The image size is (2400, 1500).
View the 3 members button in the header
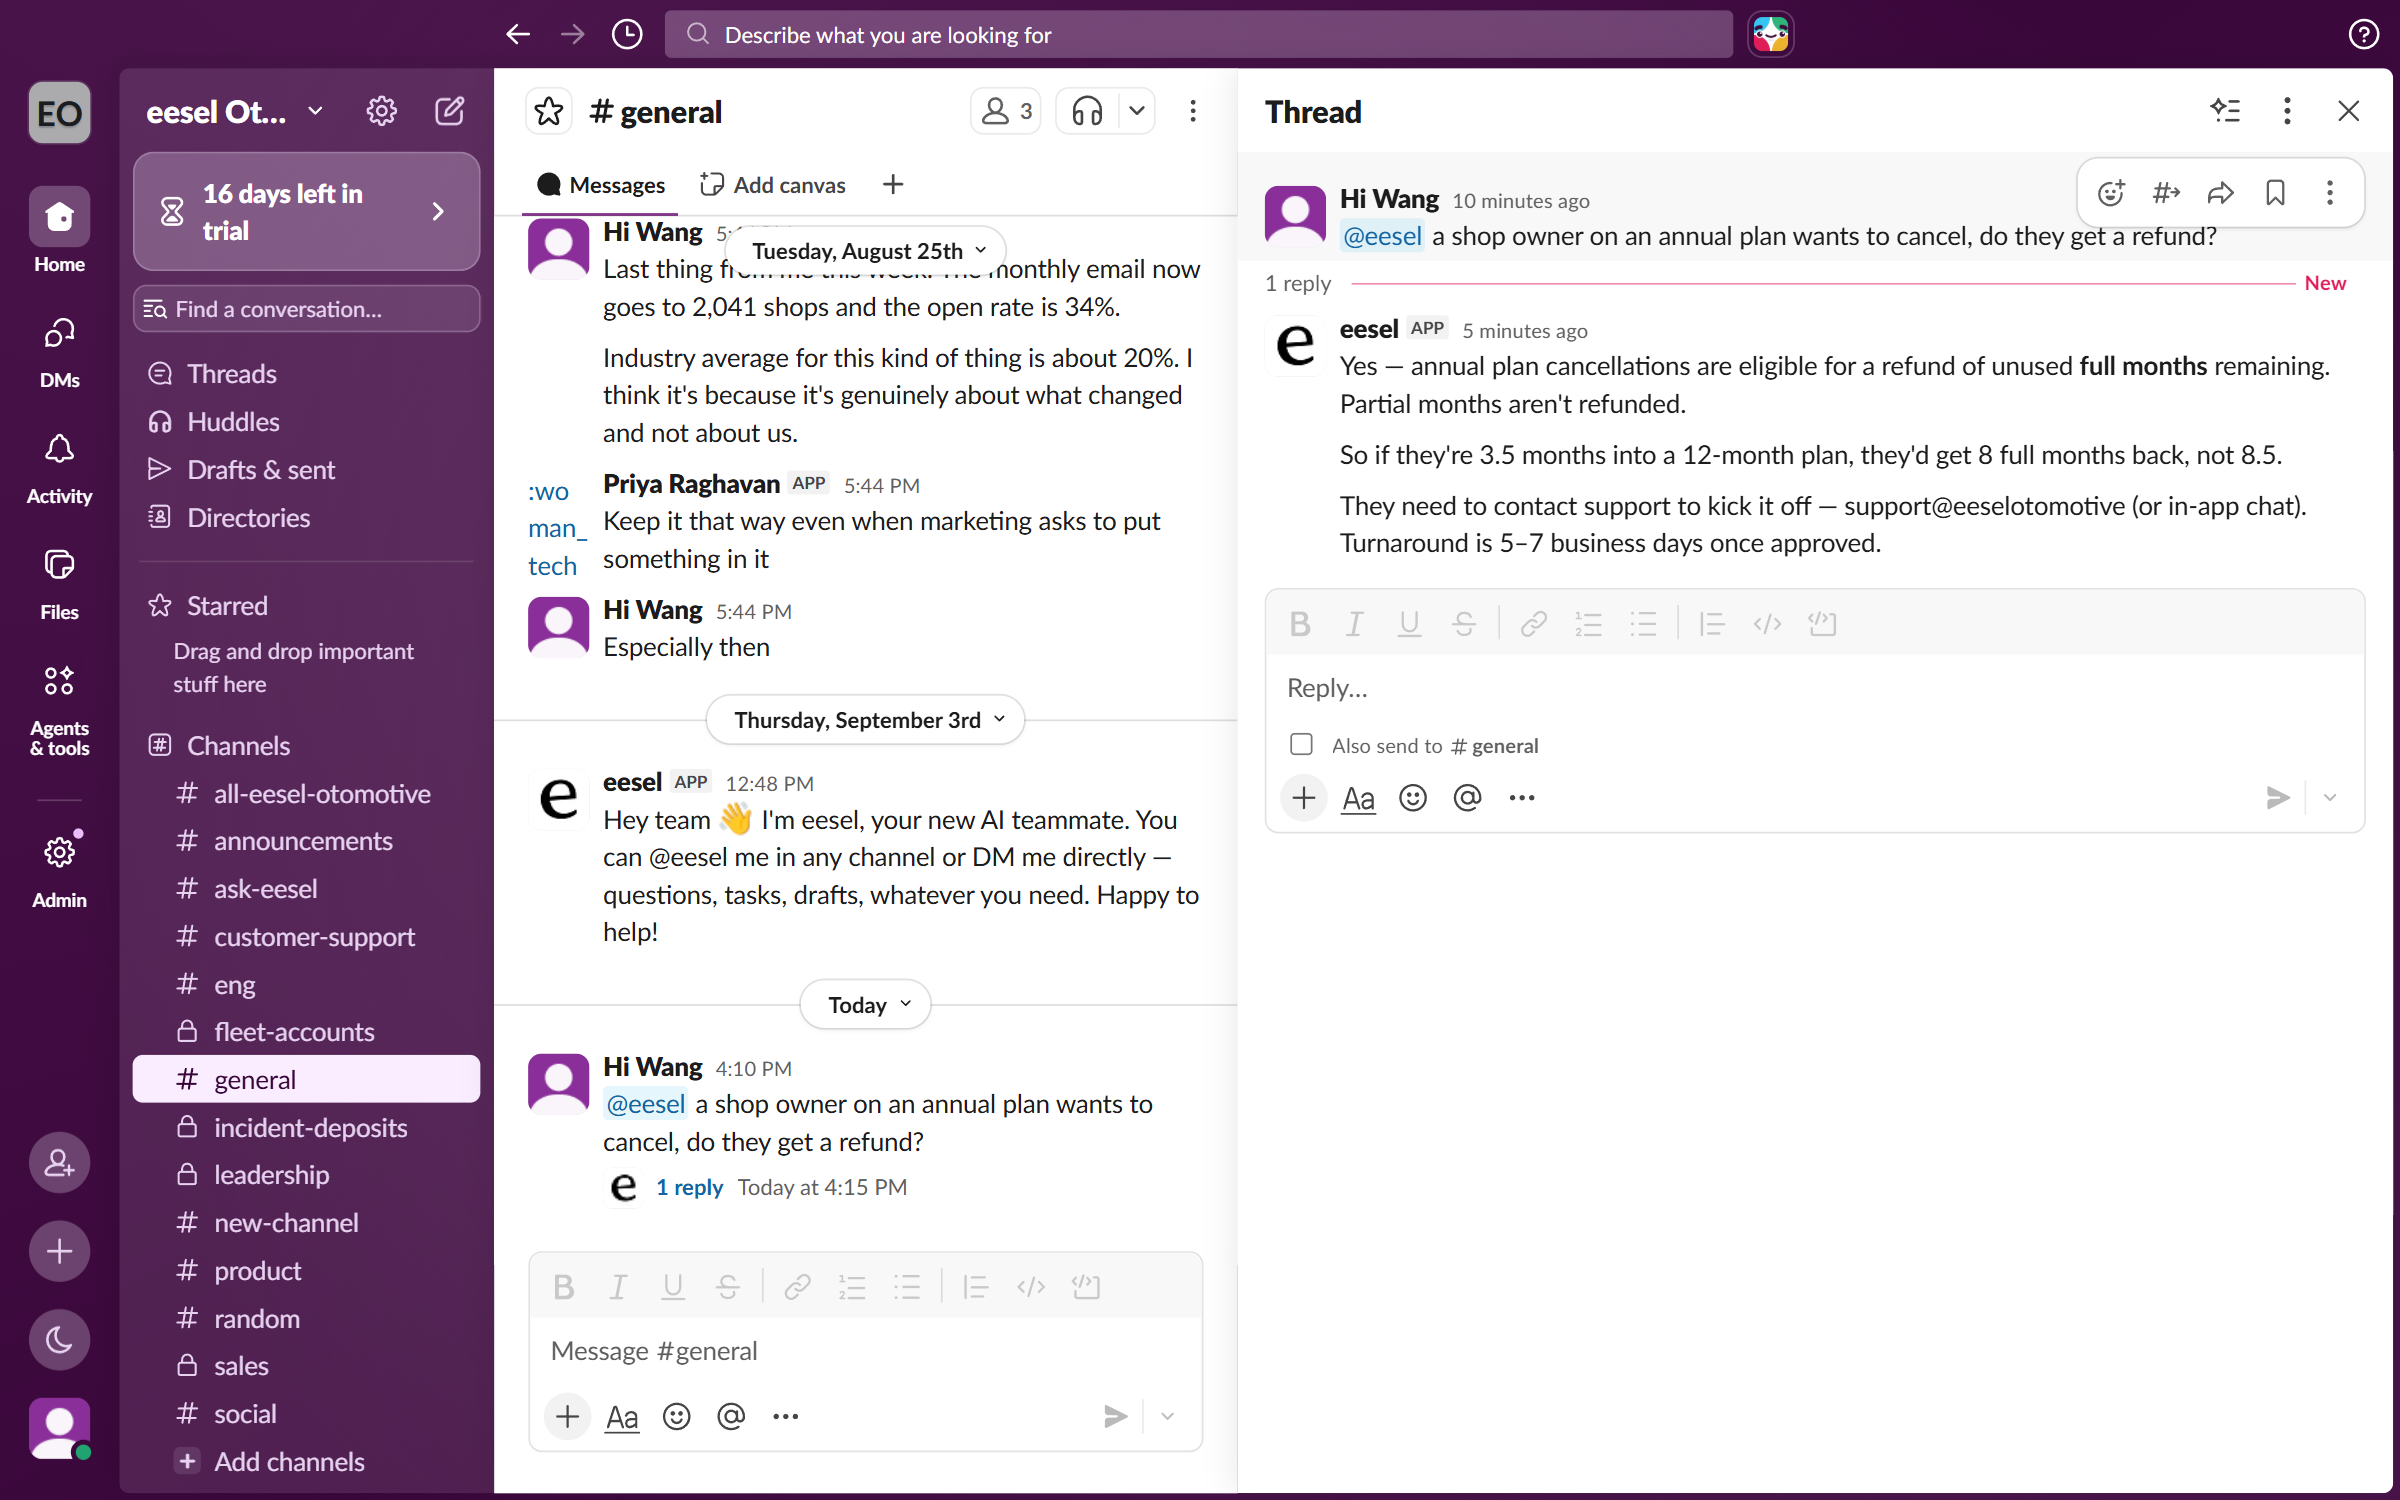click(x=1006, y=111)
